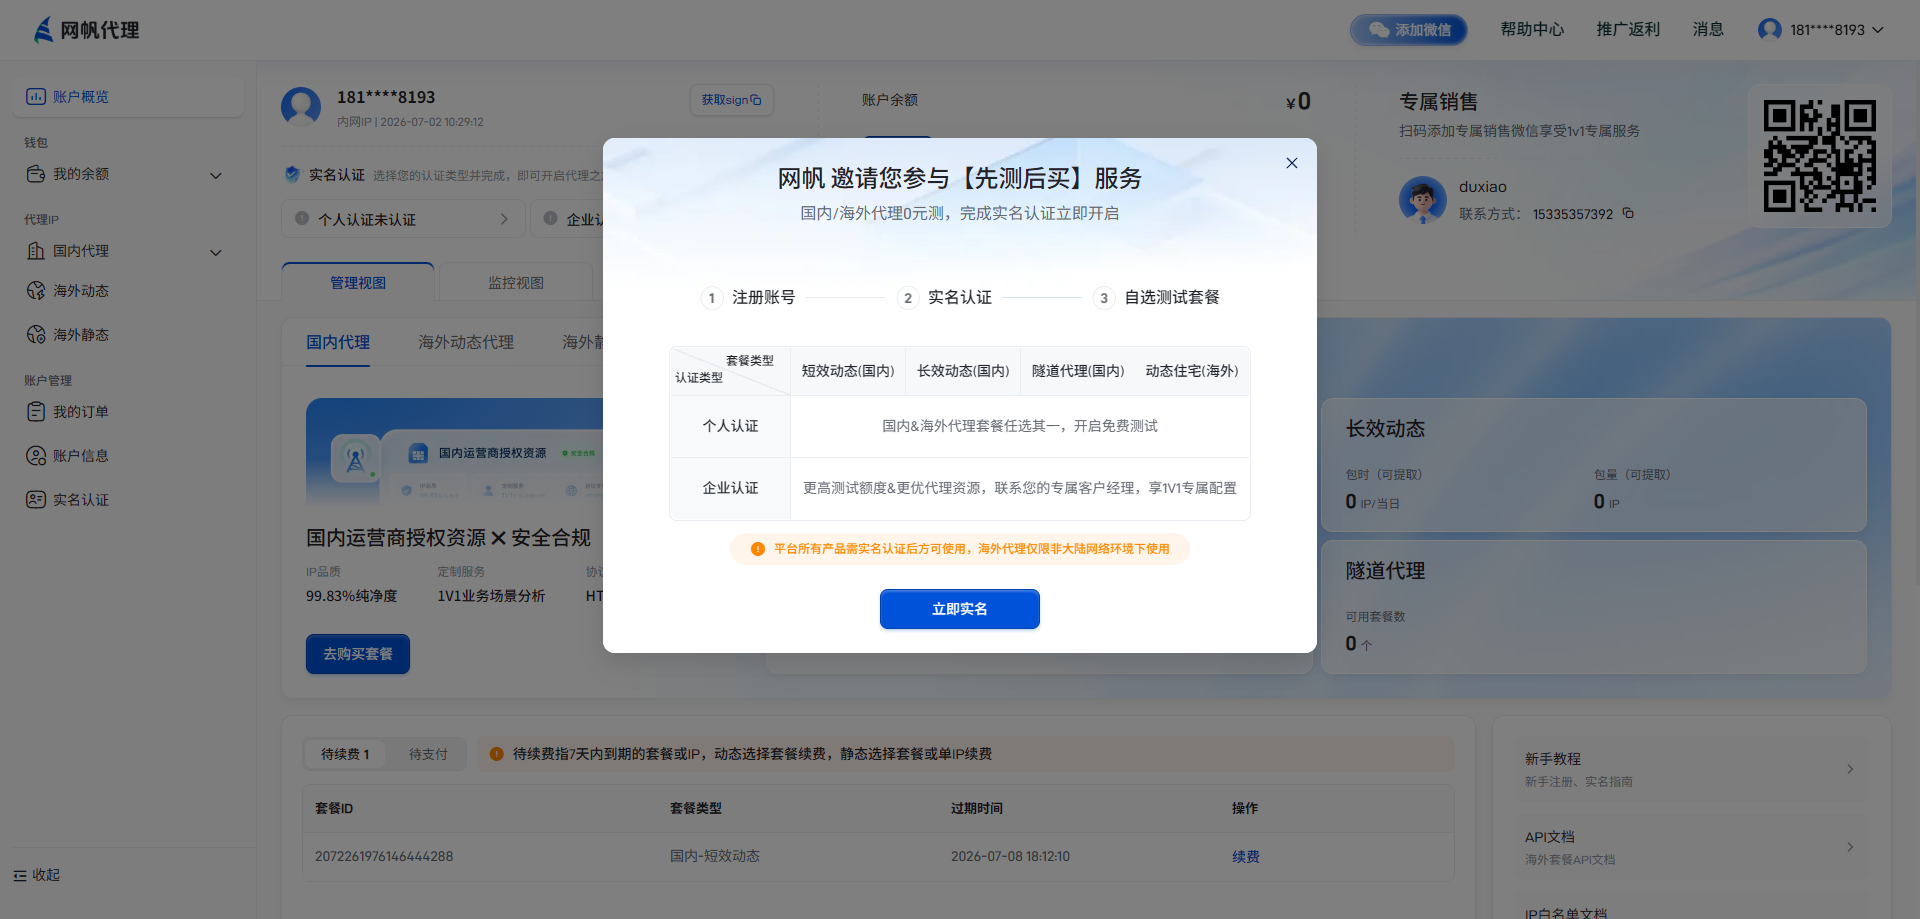Open the 帮助中心 menu
This screenshot has height=919, width=1920.
click(x=1532, y=30)
